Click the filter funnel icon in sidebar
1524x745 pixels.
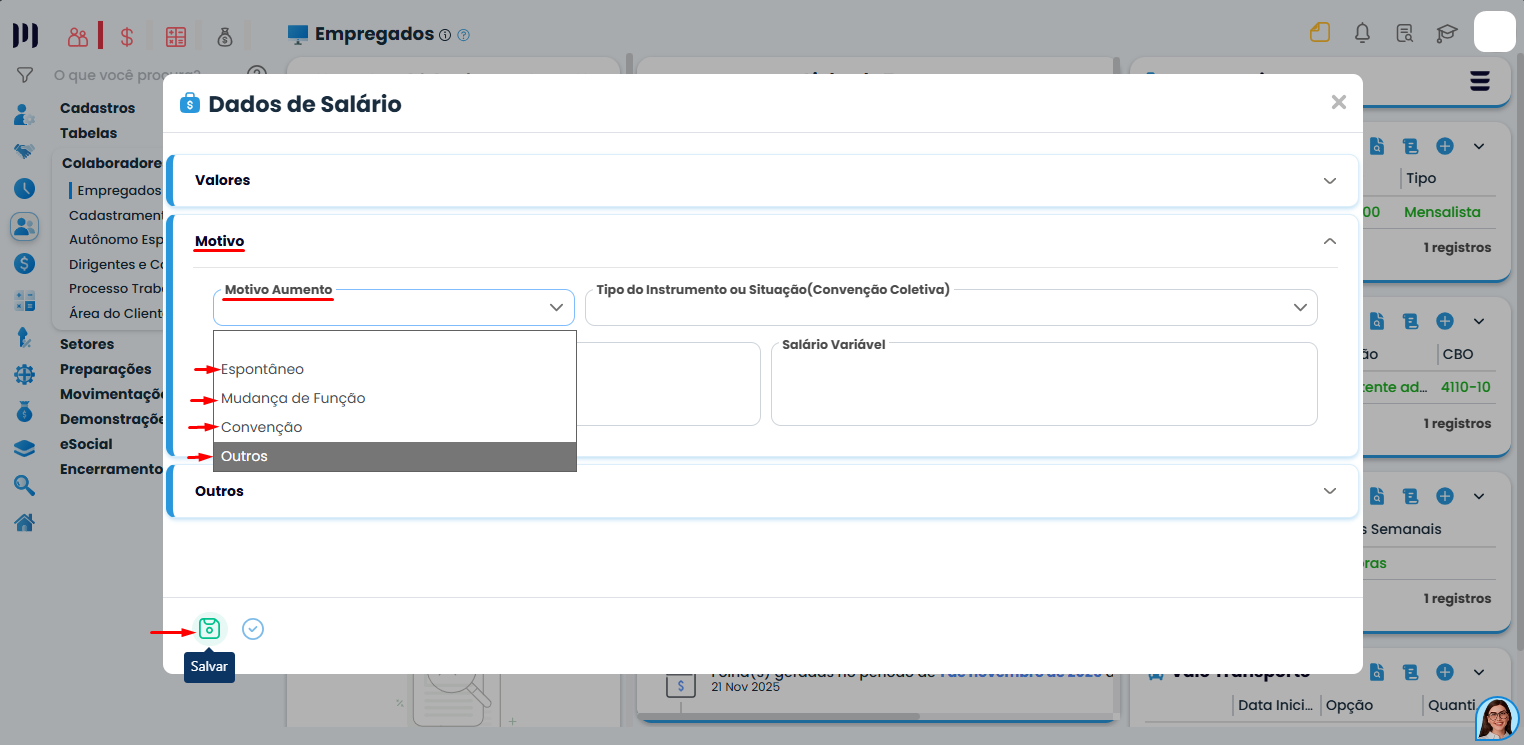point(25,75)
